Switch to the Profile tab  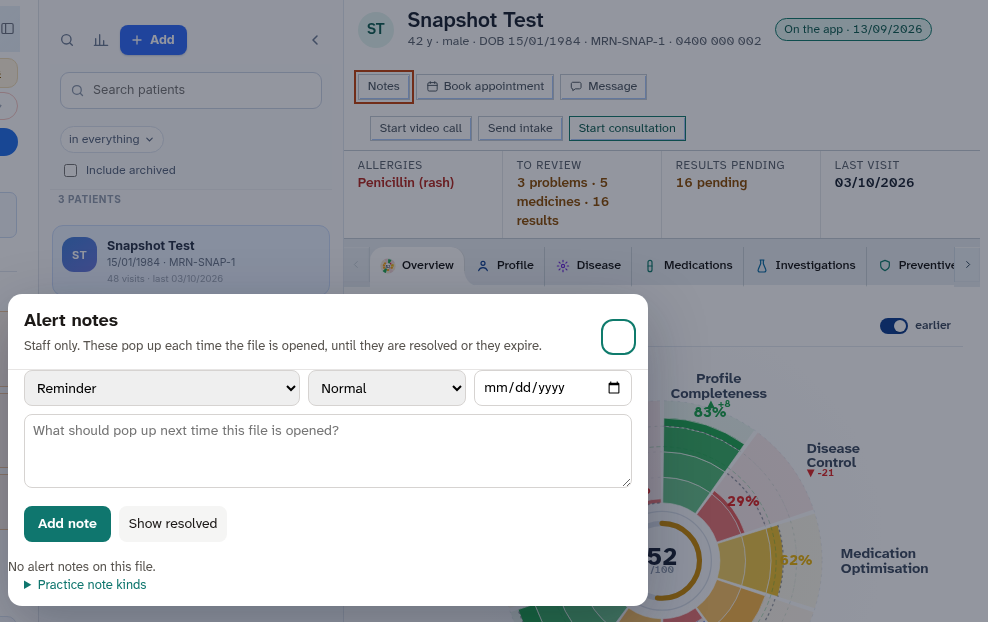point(505,265)
